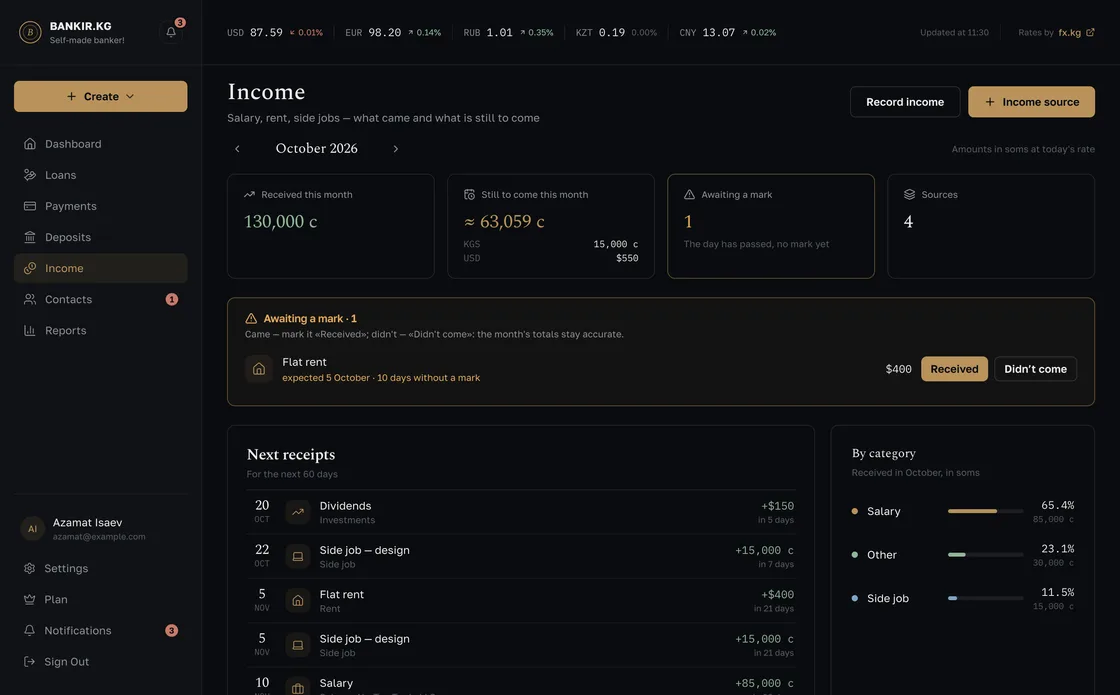
Task: Go to previous month with left chevron
Action: [237, 149]
